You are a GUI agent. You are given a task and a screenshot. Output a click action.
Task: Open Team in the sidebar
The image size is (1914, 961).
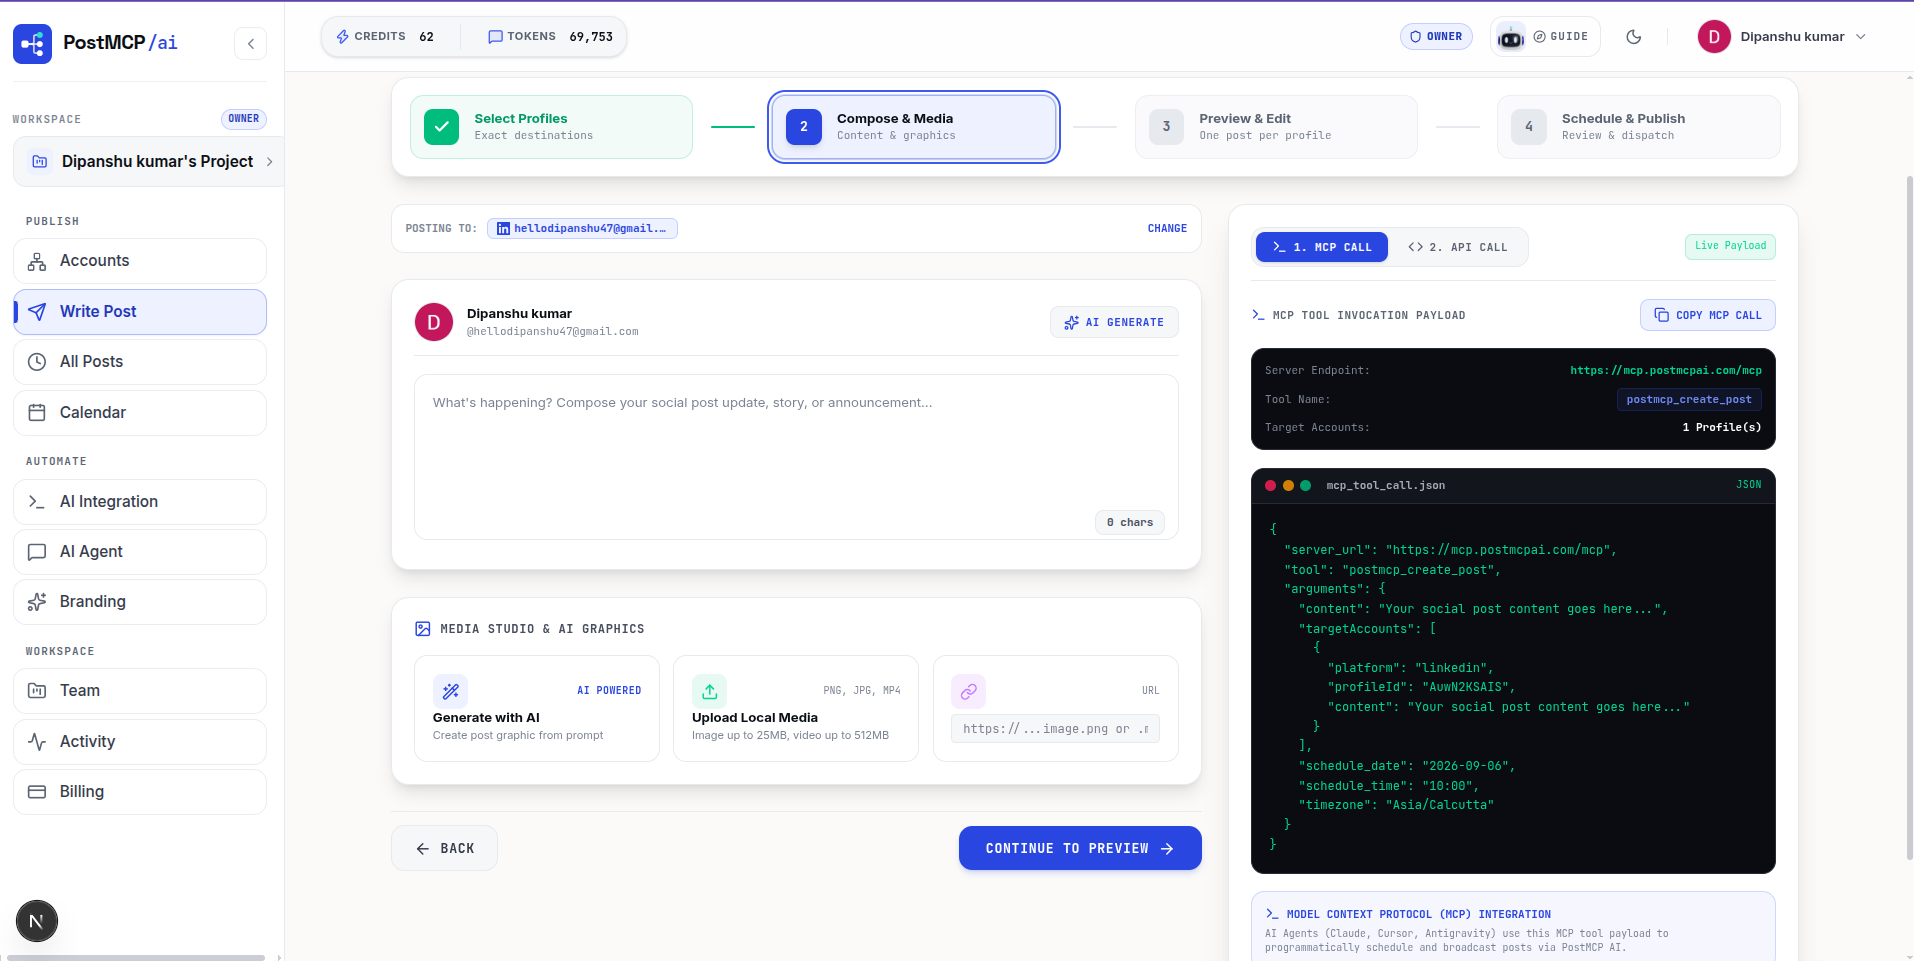140,691
